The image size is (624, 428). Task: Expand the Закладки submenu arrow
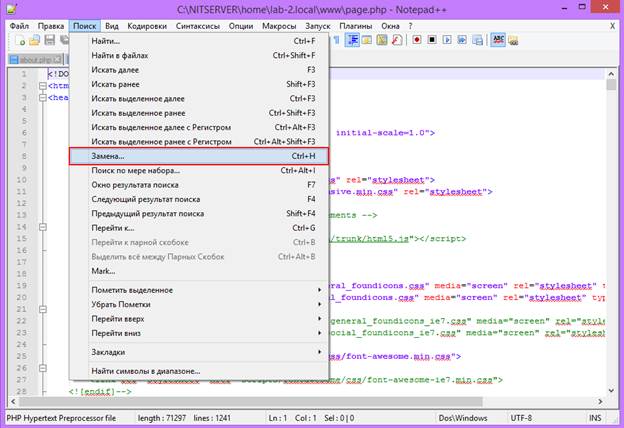point(319,352)
